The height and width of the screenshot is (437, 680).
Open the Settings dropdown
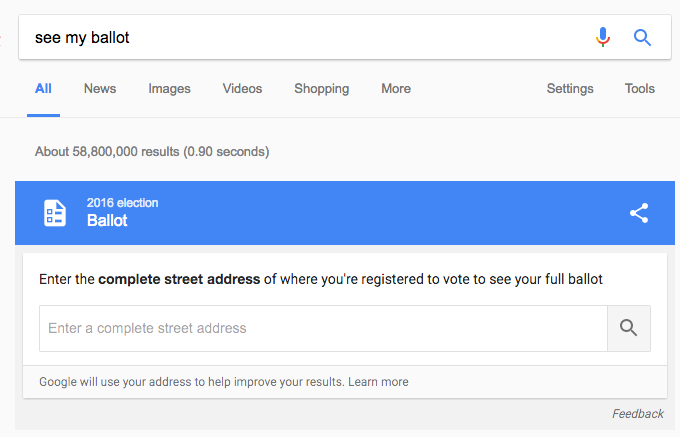[x=570, y=88]
